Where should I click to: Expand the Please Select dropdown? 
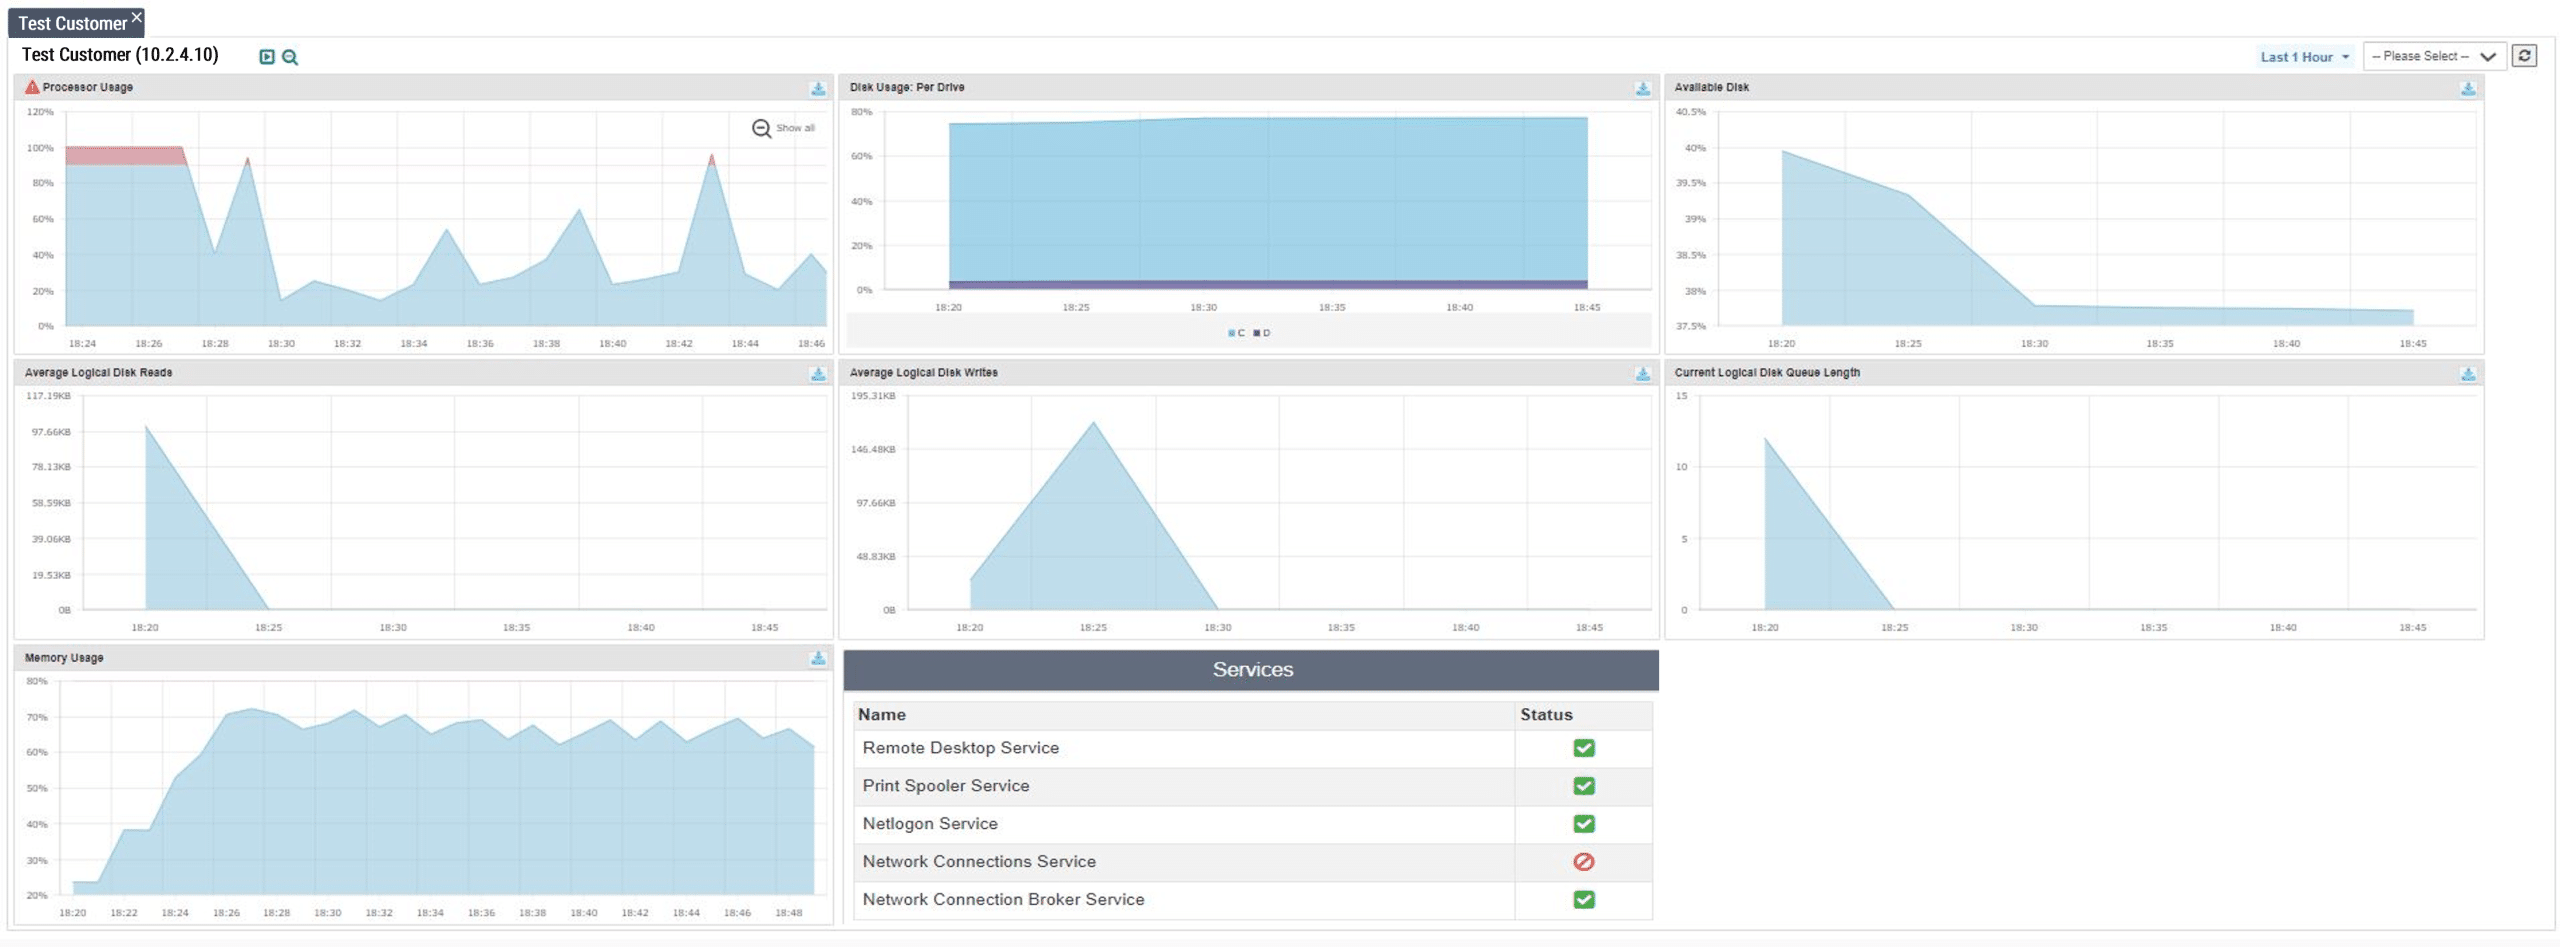(2433, 56)
